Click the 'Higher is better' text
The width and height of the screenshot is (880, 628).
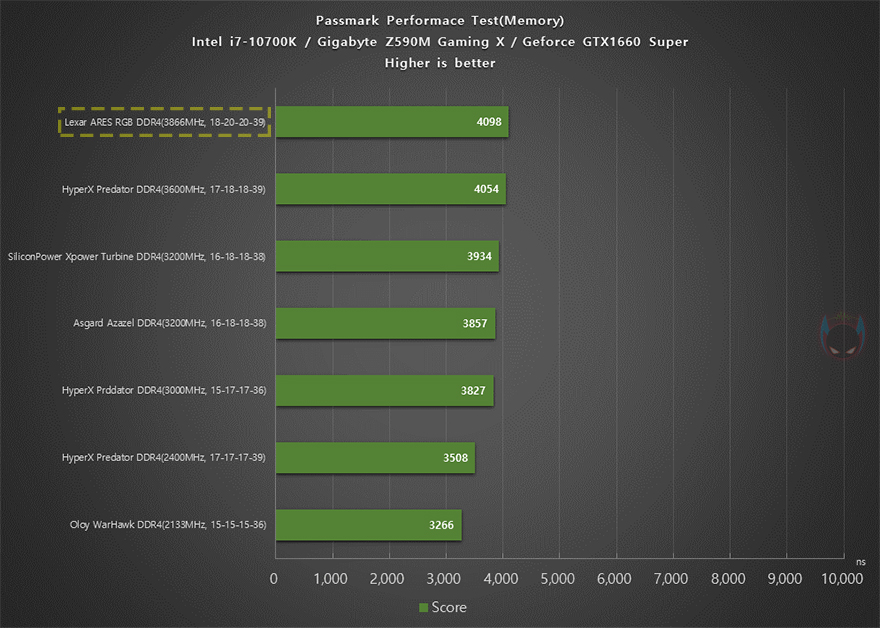[440, 63]
